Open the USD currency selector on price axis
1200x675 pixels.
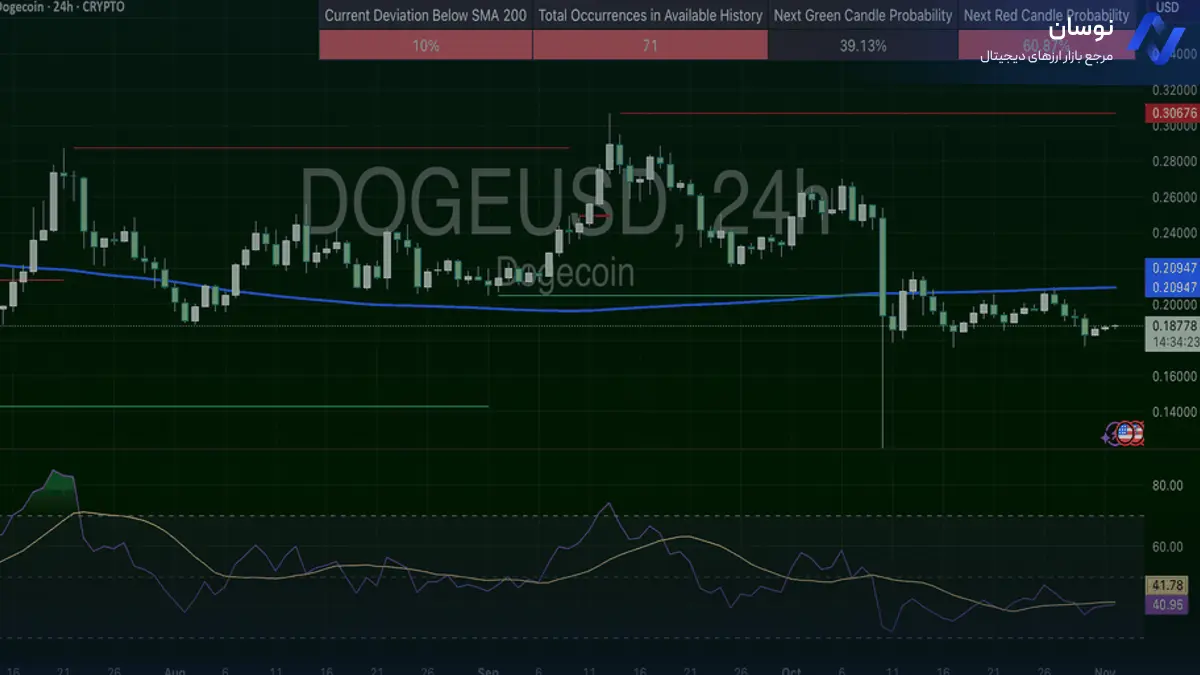click(x=1166, y=8)
